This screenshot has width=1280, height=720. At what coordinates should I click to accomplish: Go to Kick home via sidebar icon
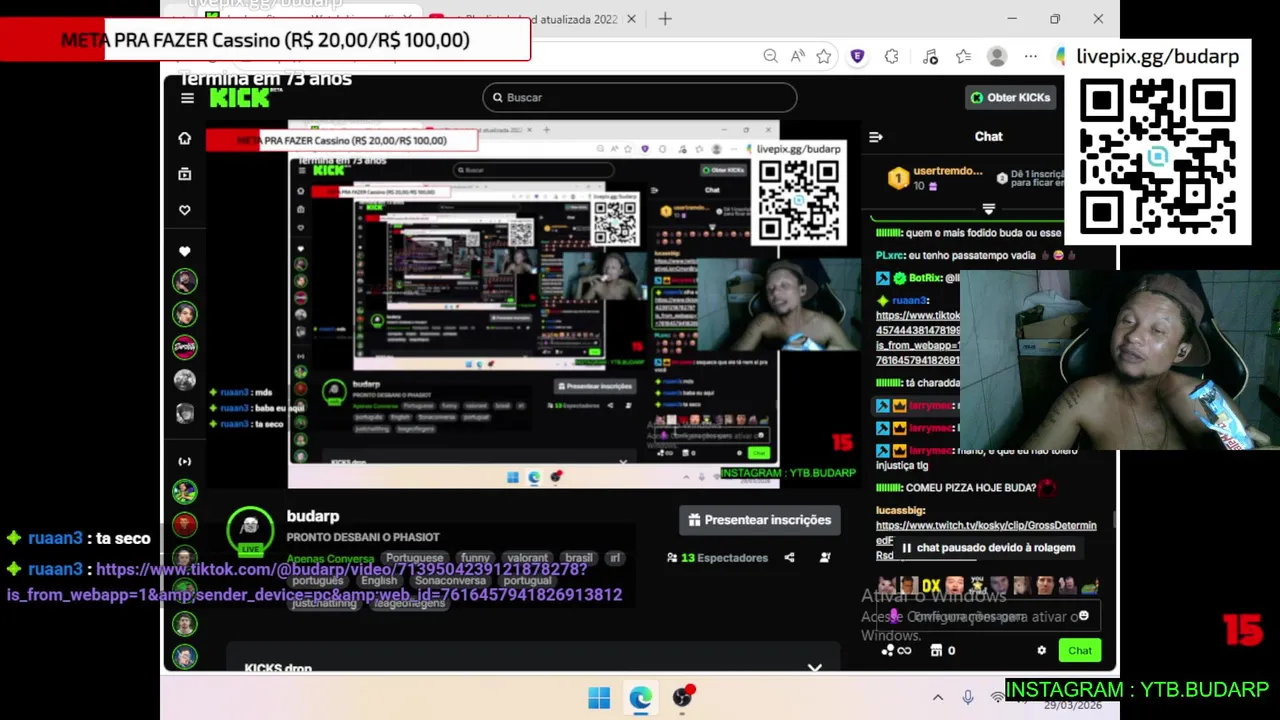click(184, 138)
